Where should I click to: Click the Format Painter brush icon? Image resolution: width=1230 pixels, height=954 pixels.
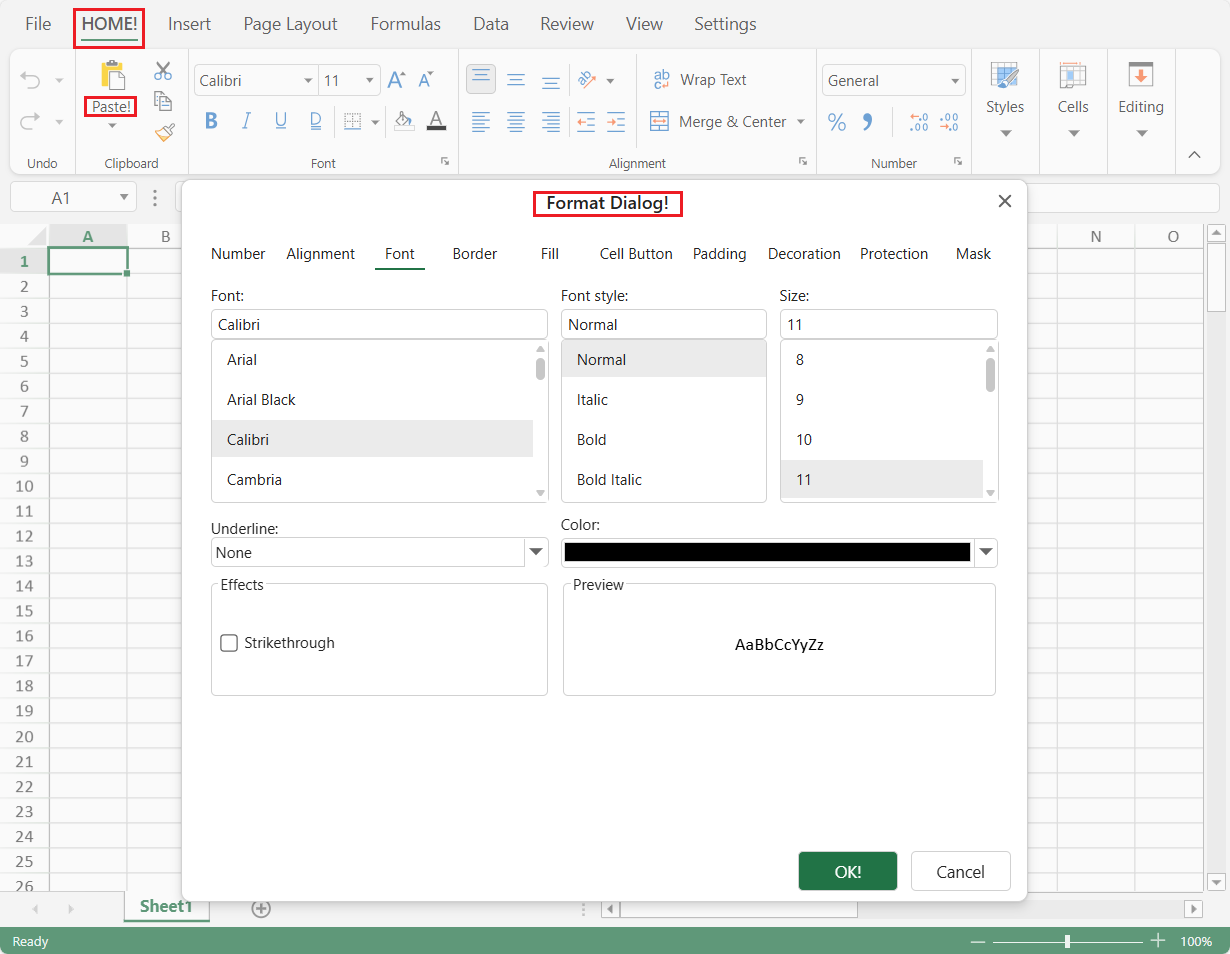[x=164, y=132]
